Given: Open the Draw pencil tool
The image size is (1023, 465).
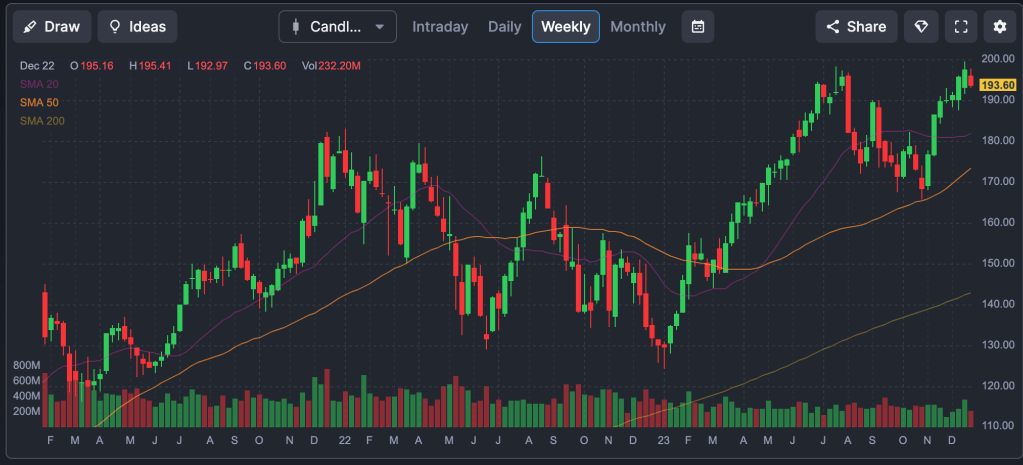Looking at the screenshot, I should point(52,27).
